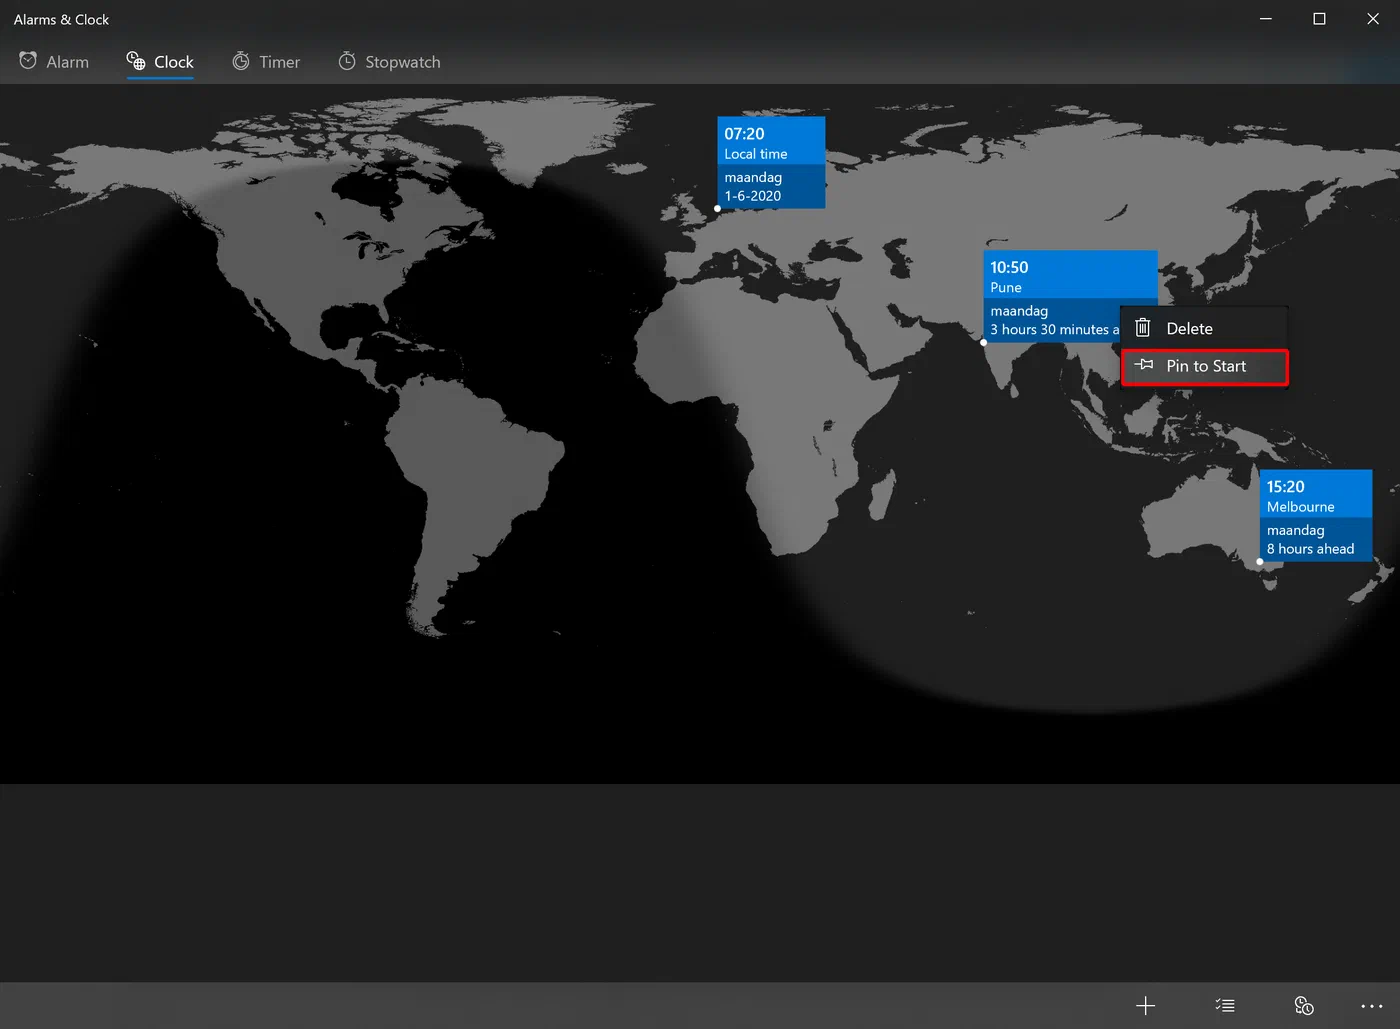The width and height of the screenshot is (1400, 1029).
Task: Select the Melbourne clock card
Action: 1316,515
